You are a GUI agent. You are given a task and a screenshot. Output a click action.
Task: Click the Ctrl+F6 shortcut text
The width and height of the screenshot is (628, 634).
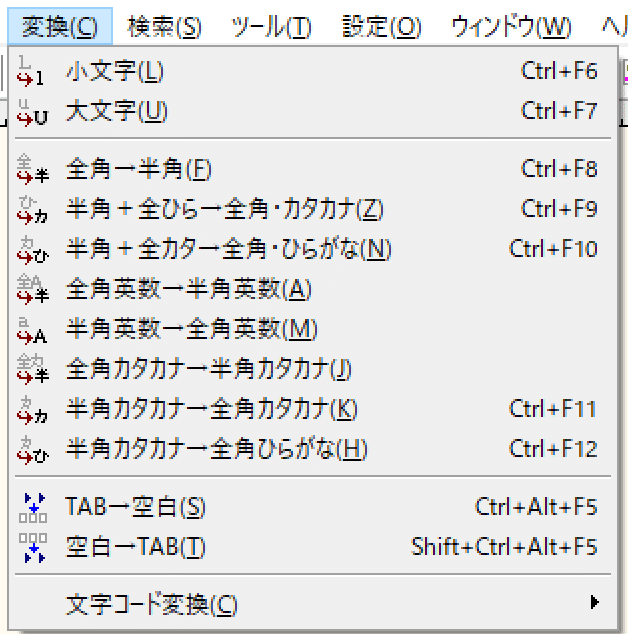559,71
